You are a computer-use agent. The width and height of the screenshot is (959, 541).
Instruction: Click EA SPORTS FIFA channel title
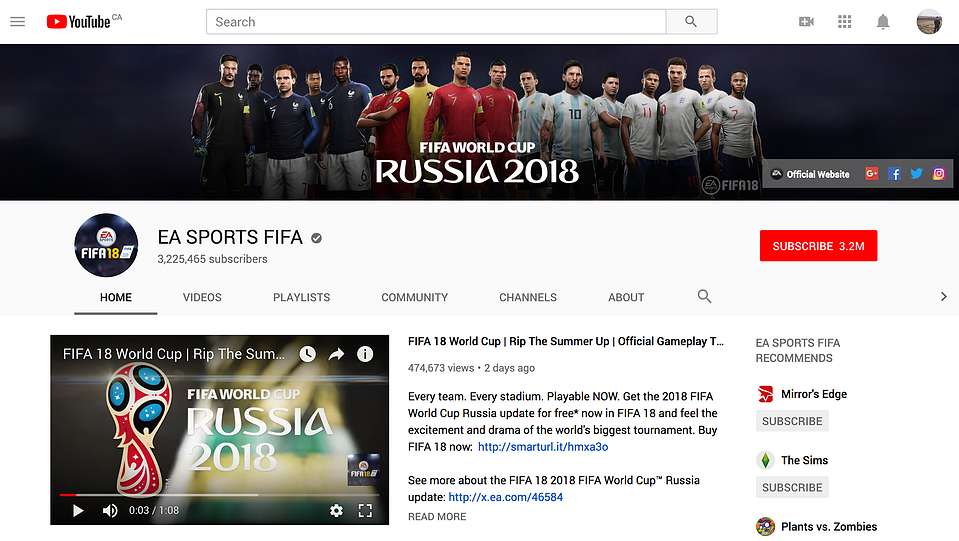click(230, 237)
